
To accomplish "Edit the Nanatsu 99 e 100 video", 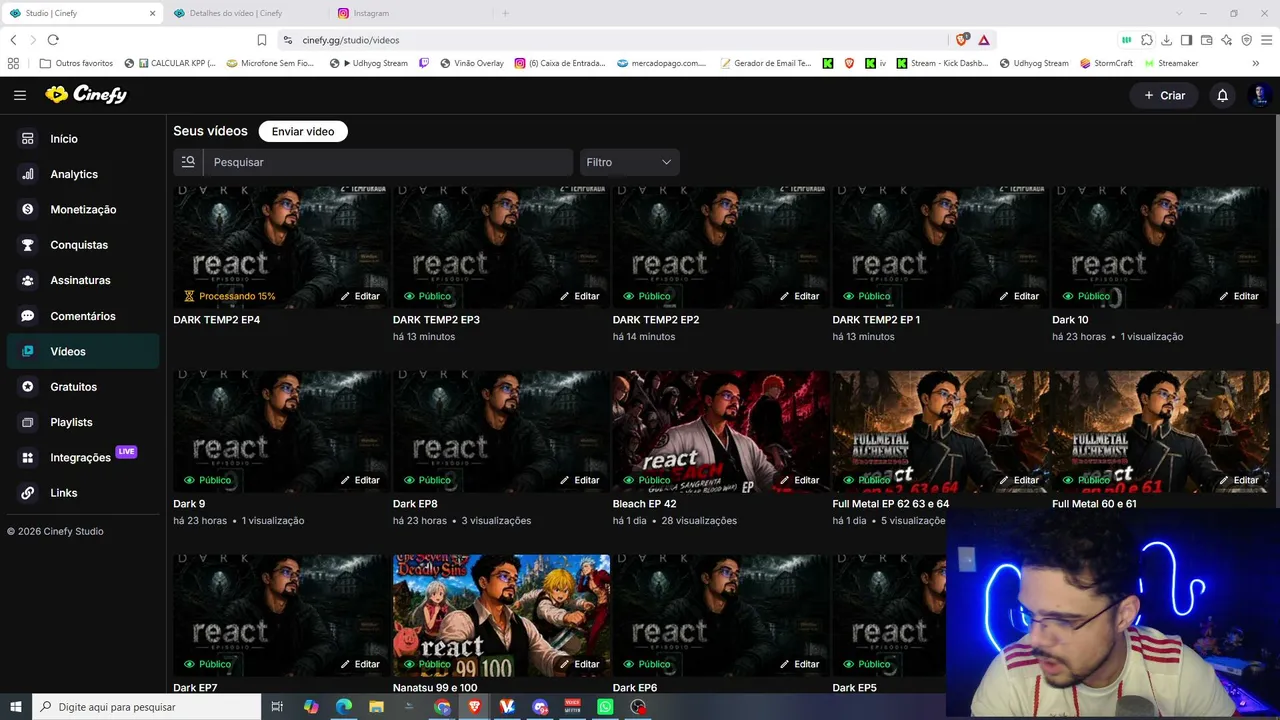I will pyautogui.click(x=580, y=664).
